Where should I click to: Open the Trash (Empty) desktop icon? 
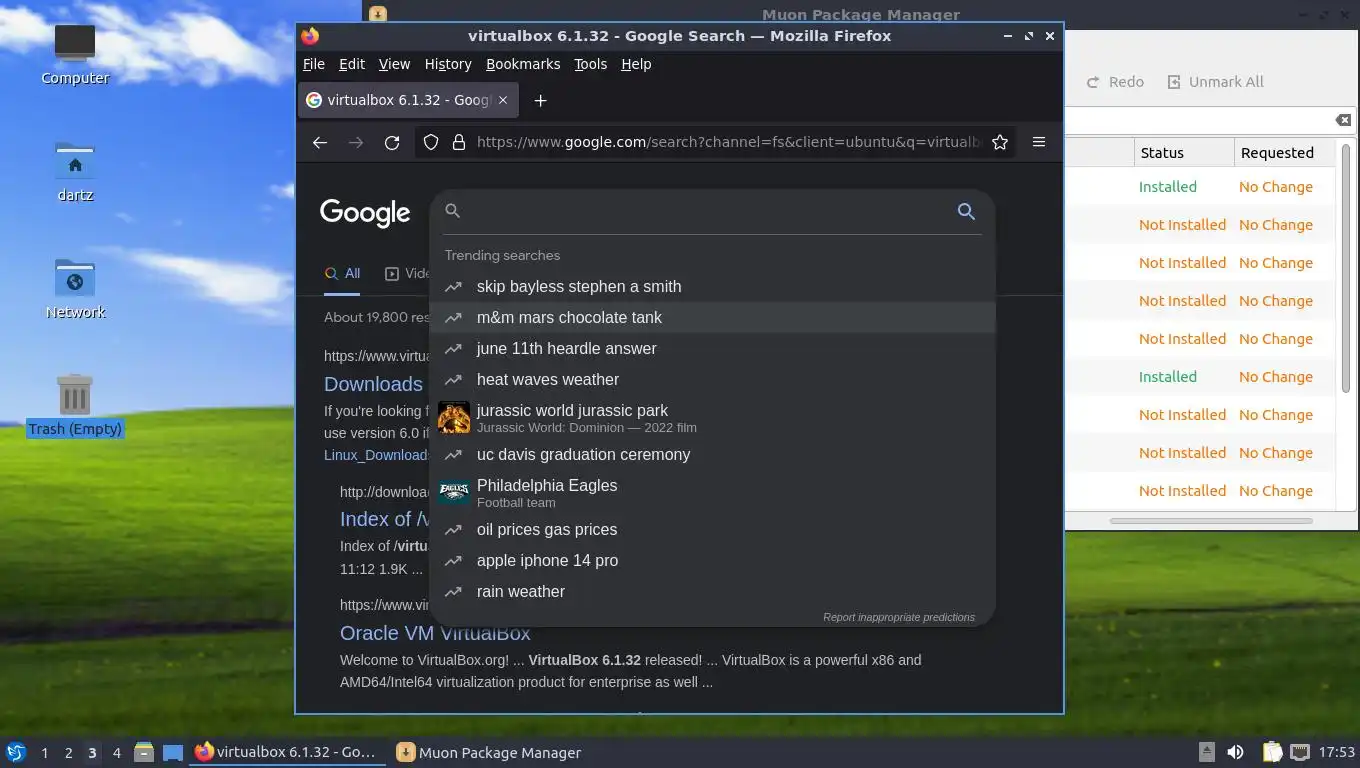coord(75,405)
